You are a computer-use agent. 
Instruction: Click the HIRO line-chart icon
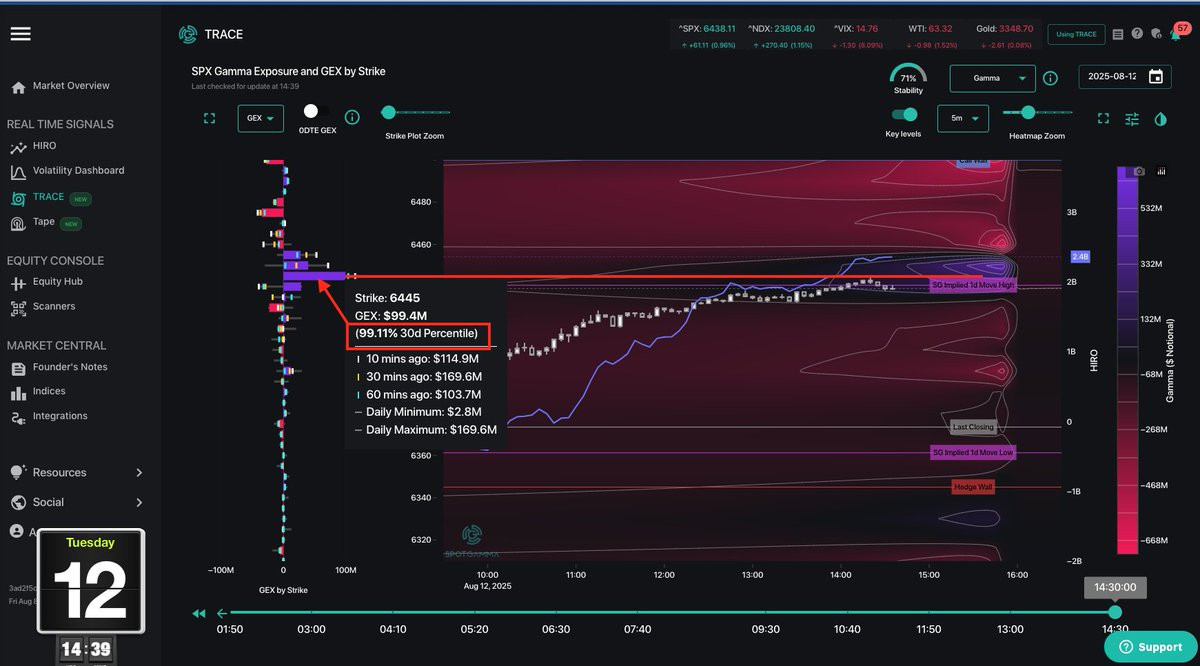coord(18,147)
